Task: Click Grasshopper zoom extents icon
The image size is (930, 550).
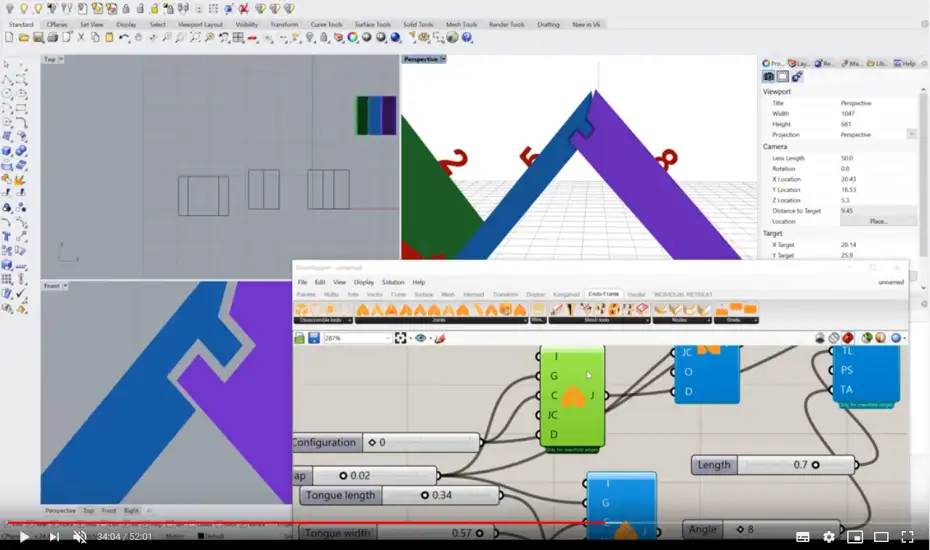Action: [x=400, y=338]
